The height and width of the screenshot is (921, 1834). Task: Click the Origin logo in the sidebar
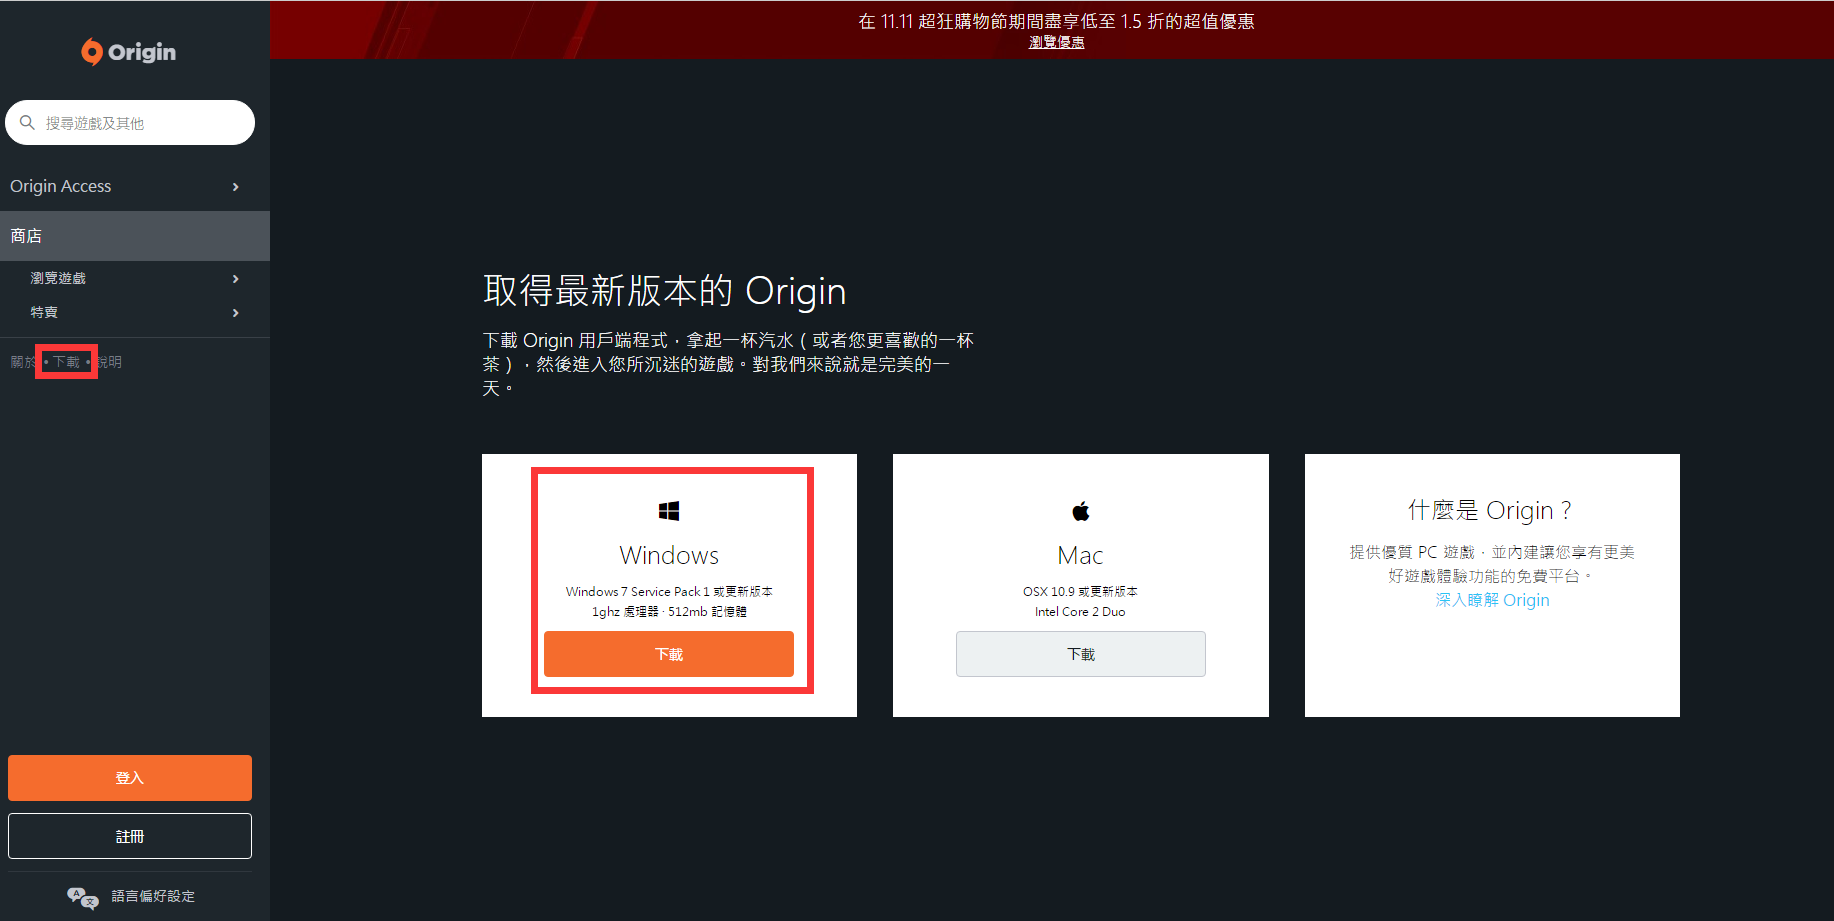pyautogui.click(x=129, y=52)
